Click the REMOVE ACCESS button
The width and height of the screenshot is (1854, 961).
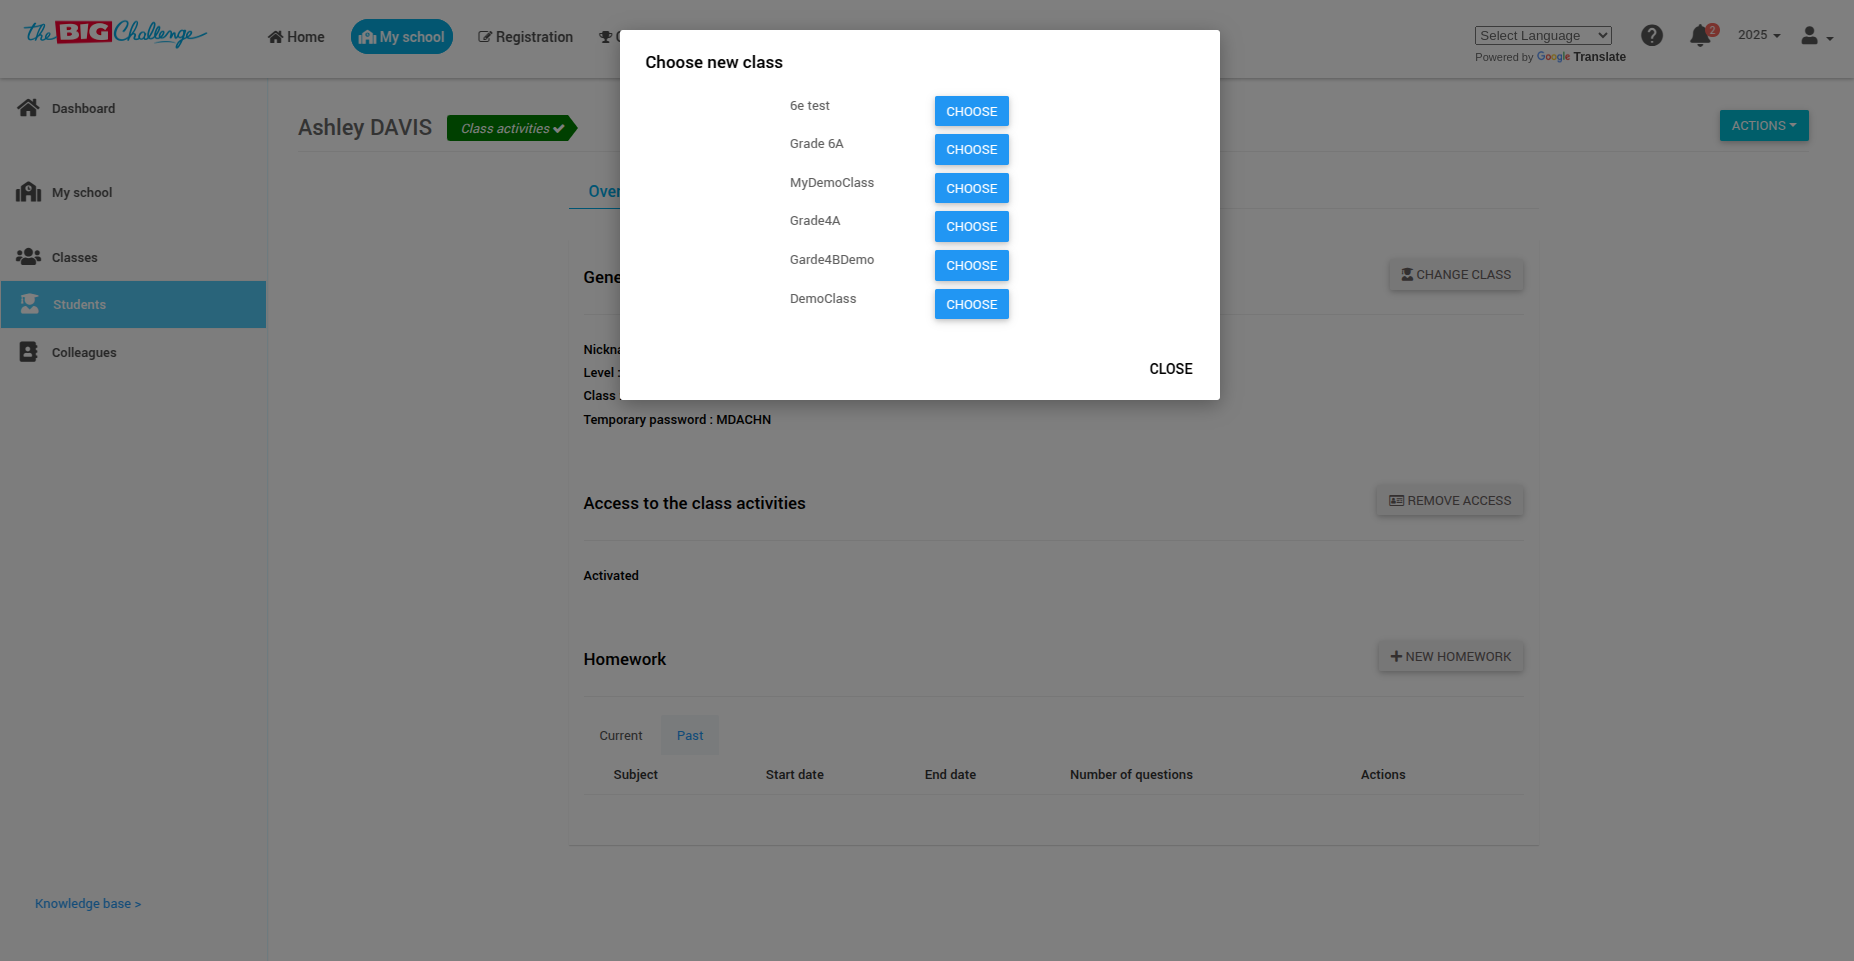click(x=1450, y=501)
